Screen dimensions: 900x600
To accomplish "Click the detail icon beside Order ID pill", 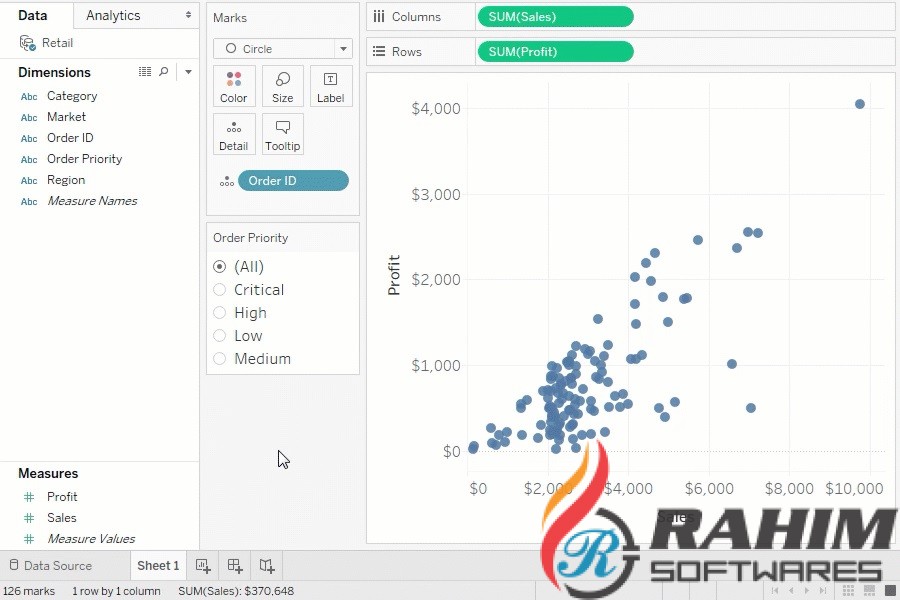I will 227,181.
